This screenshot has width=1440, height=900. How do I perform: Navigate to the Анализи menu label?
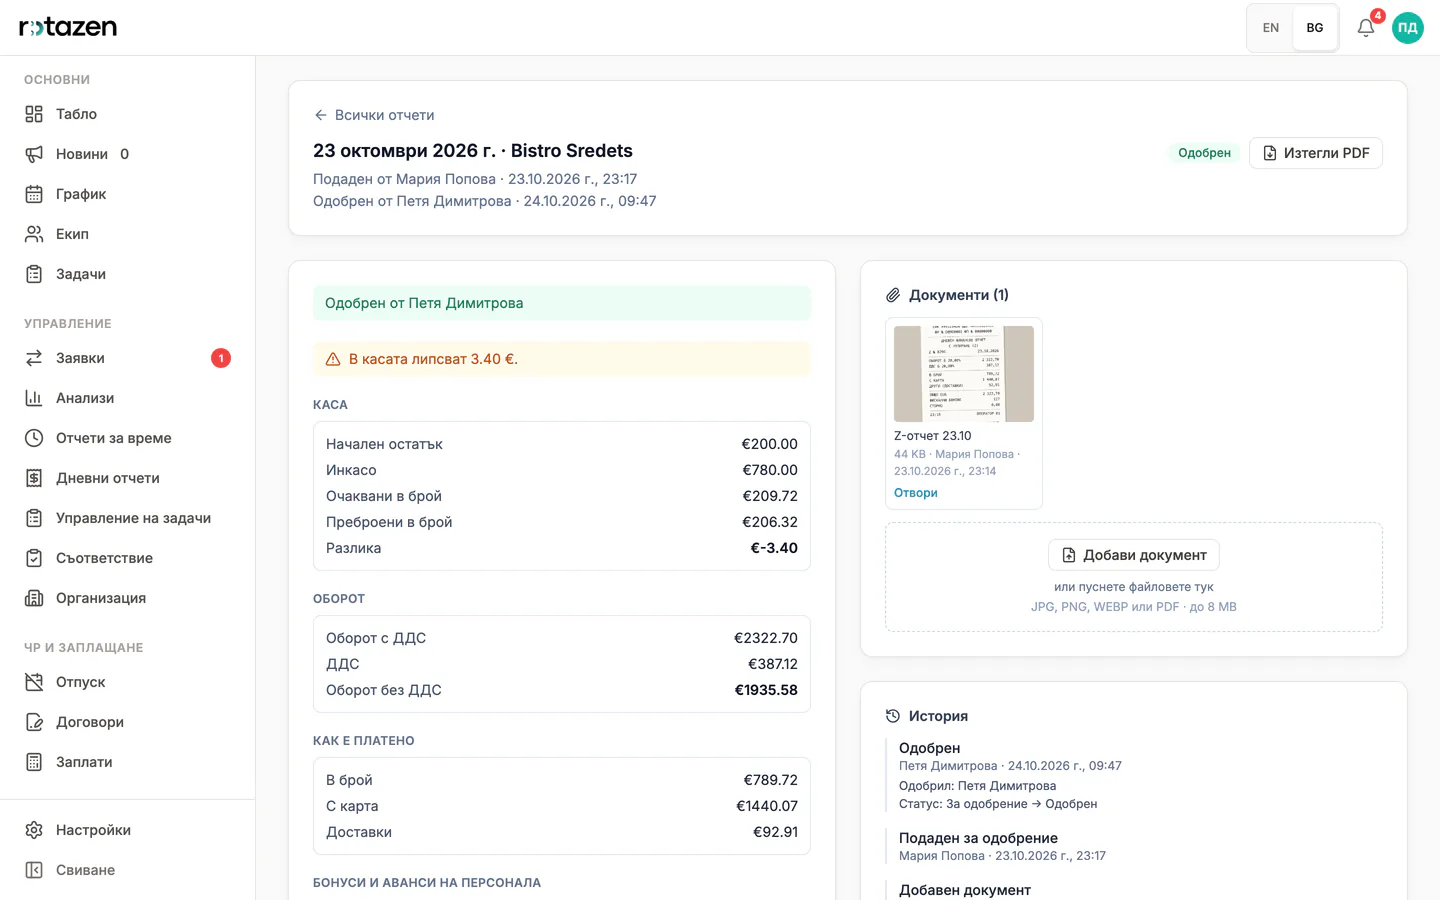[x=85, y=398]
